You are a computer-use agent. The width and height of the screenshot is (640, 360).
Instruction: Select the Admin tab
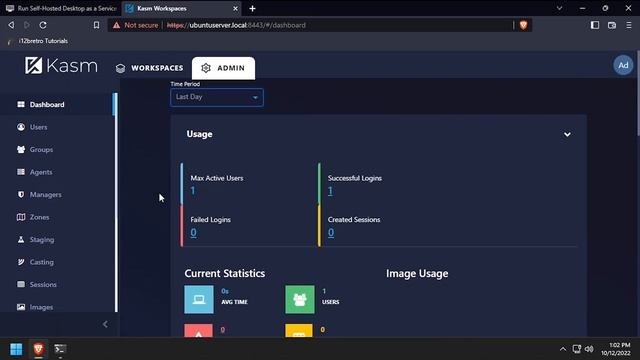(x=223, y=68)
